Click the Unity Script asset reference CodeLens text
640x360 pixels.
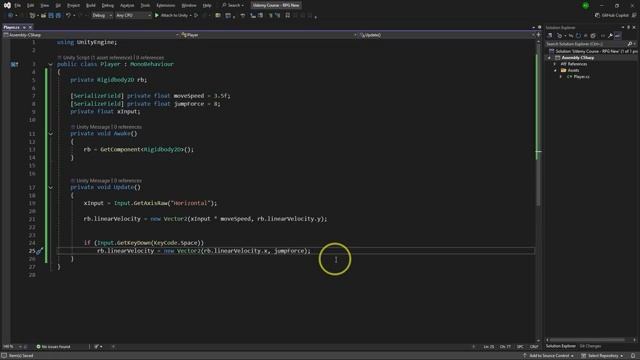coord(113,58)
